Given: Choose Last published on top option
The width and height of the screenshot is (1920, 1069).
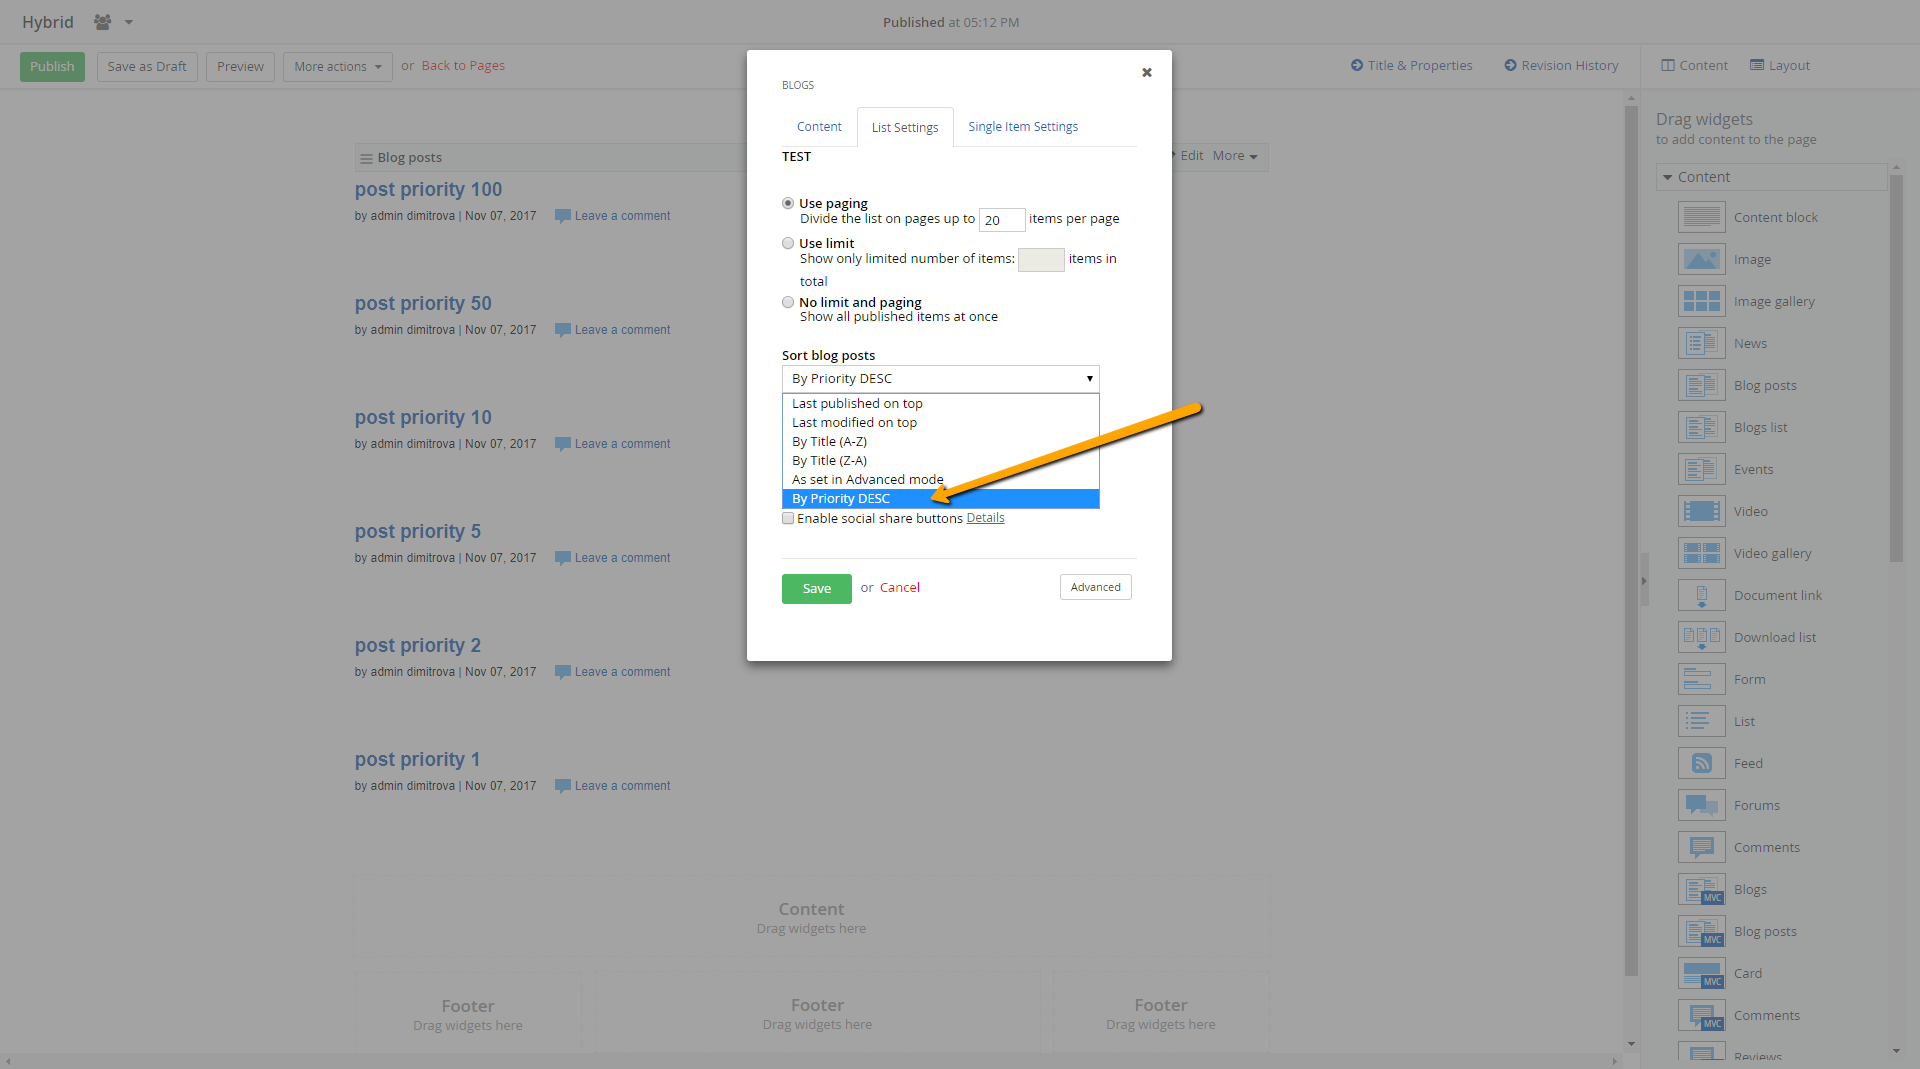Looking at the screenshot, I should point(940,403).
